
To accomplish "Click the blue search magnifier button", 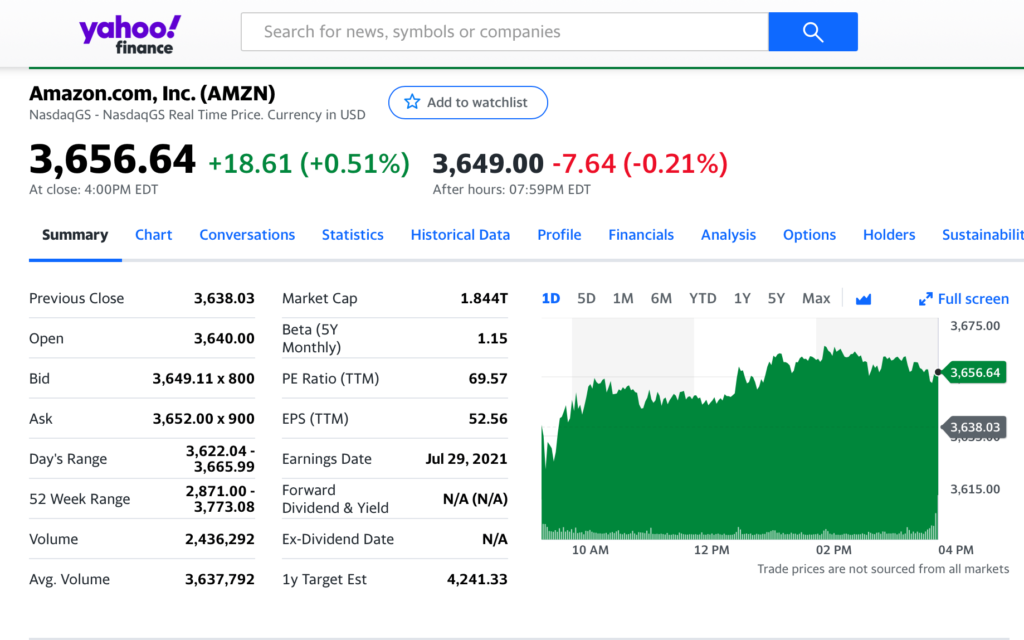I will point(812,32).
